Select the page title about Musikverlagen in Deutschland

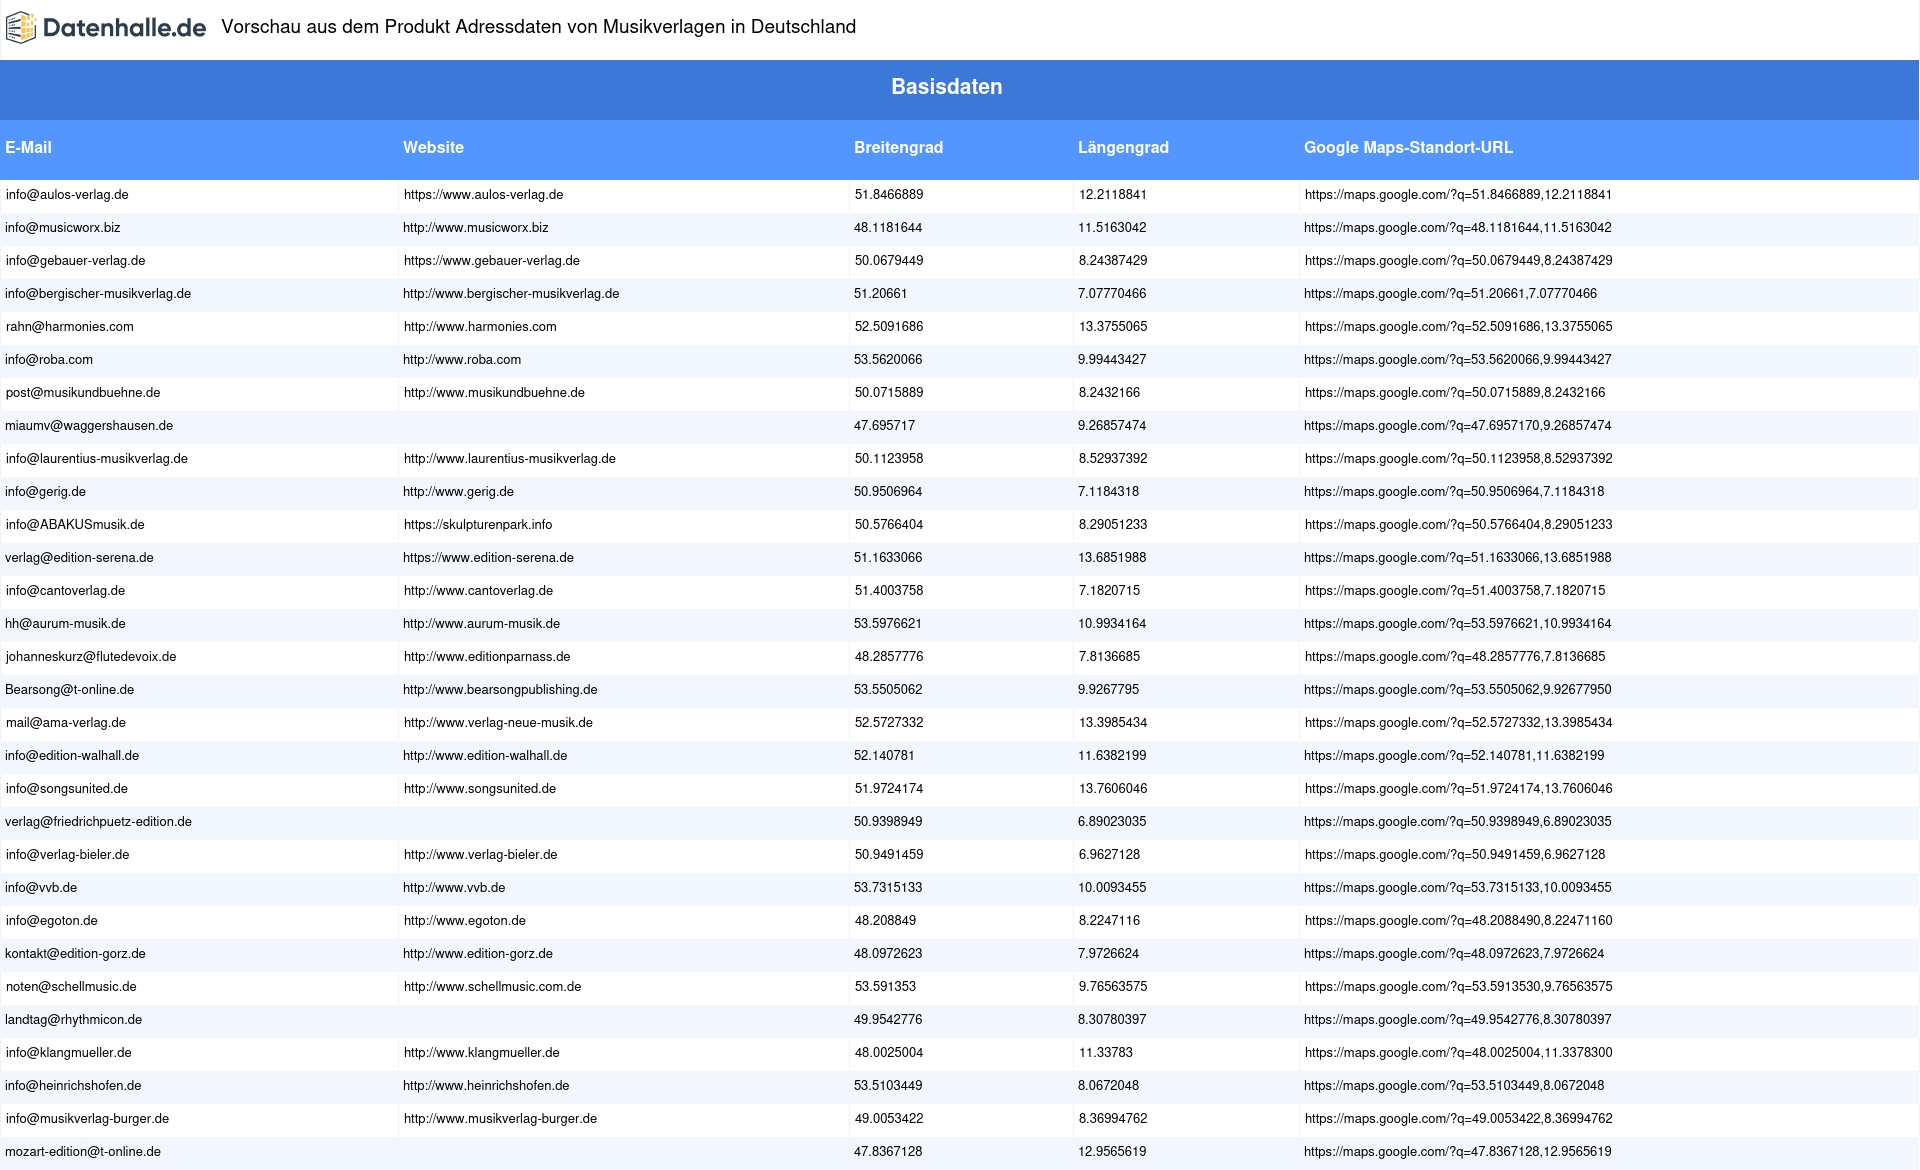point(538,27)
